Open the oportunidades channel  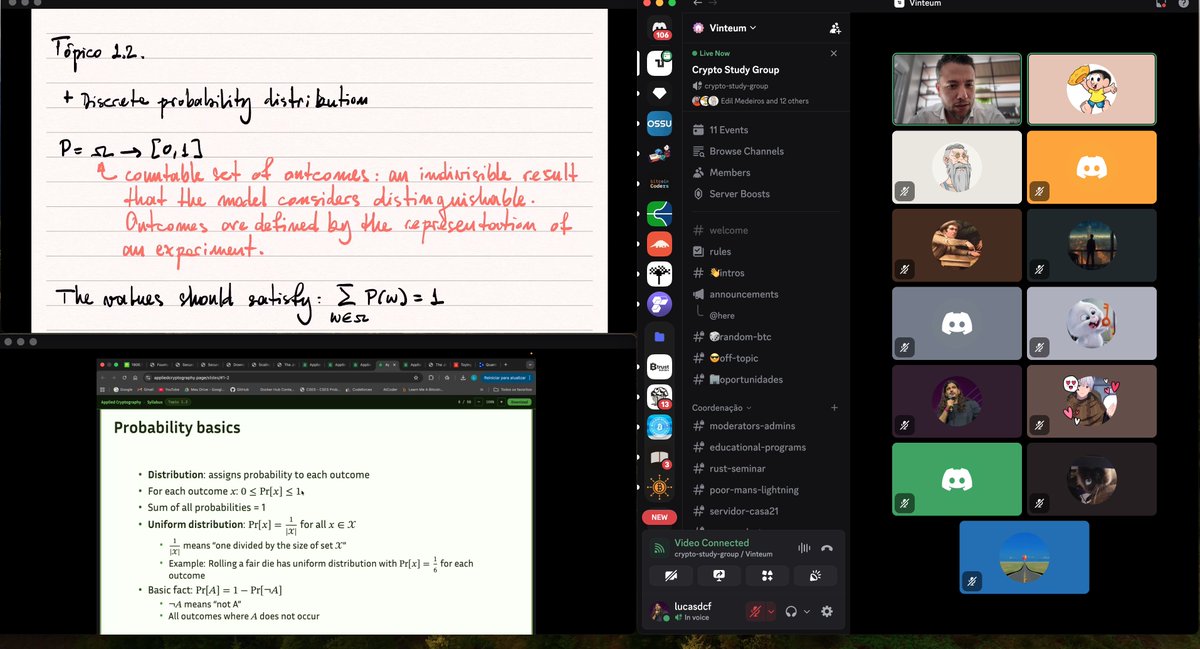tap(766, 379)
